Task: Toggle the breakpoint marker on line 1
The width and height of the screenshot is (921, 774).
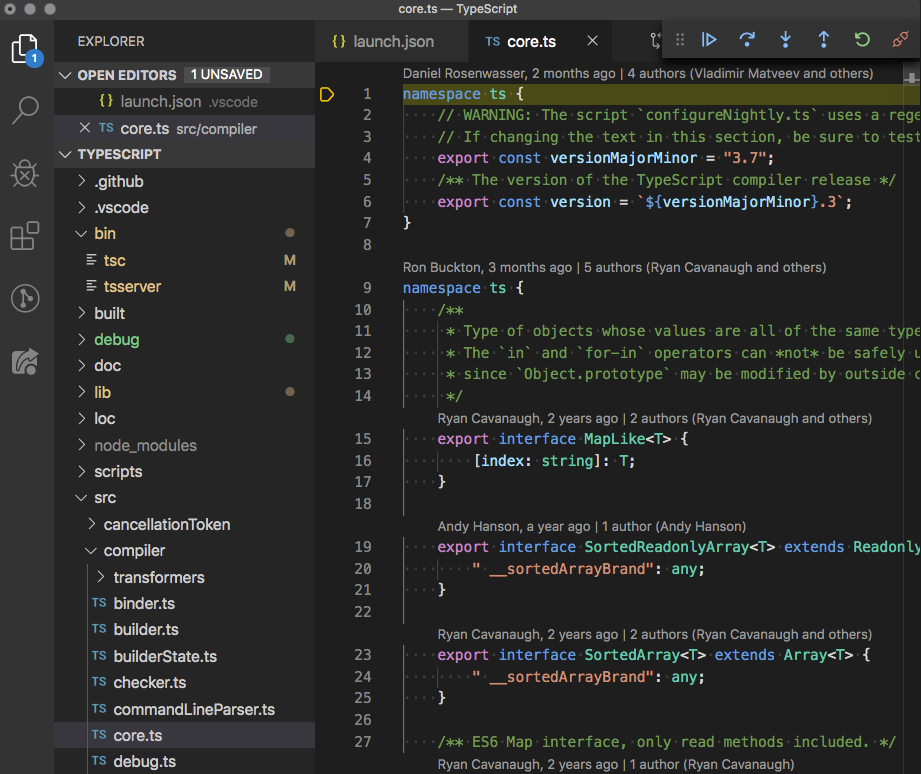Action: pyautogui.click(x=326, y=93)
